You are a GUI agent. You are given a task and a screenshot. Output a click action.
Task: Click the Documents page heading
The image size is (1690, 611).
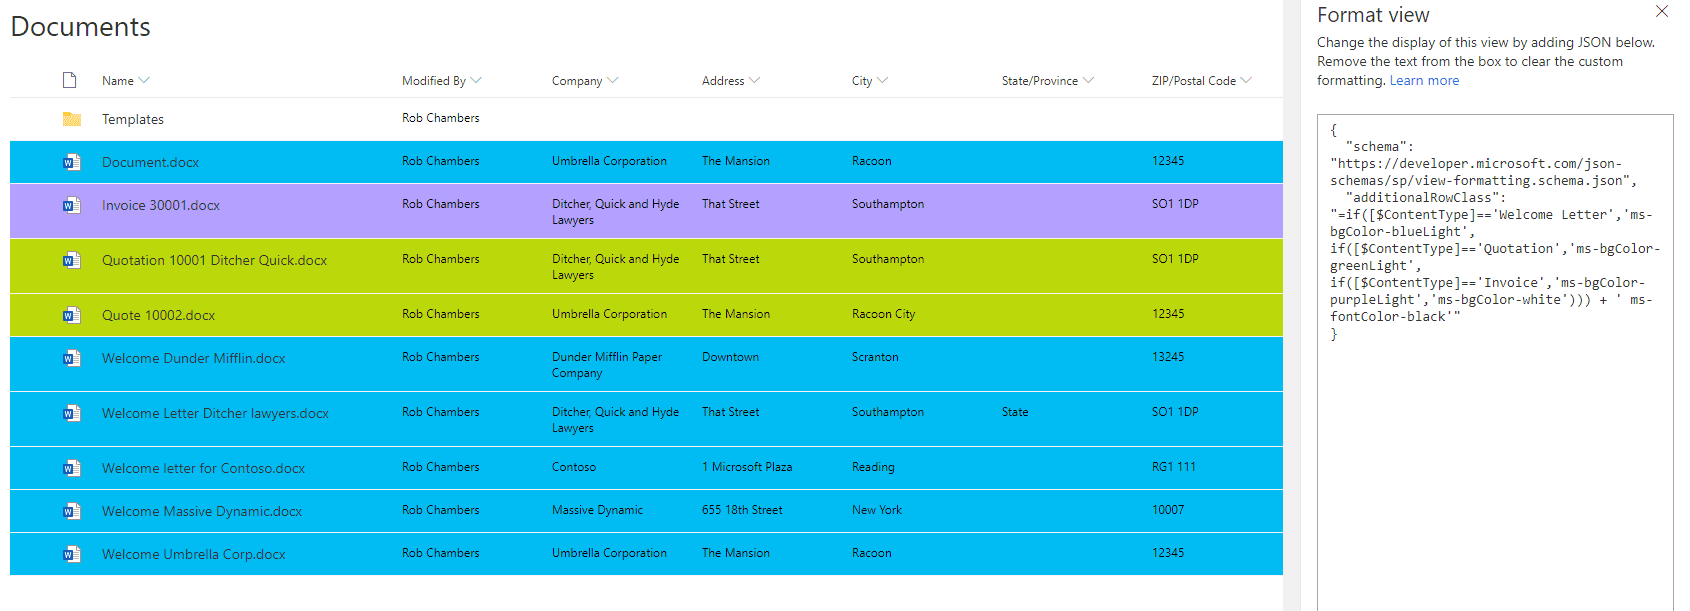click(x=81, y=27)
